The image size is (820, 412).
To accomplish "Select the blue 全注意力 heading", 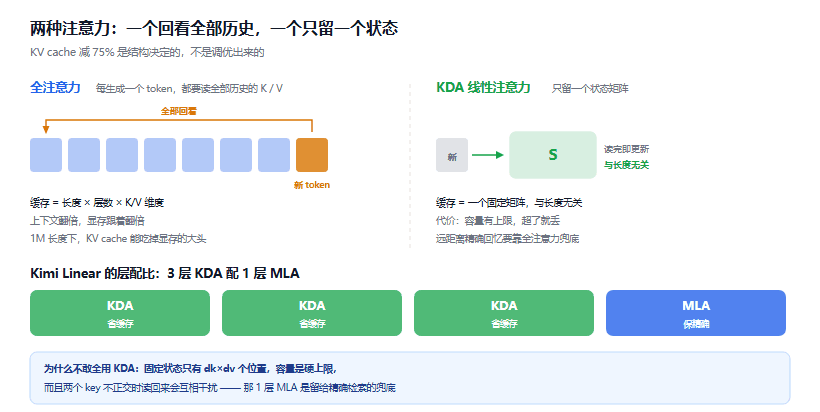I will (x=55, y=87).
